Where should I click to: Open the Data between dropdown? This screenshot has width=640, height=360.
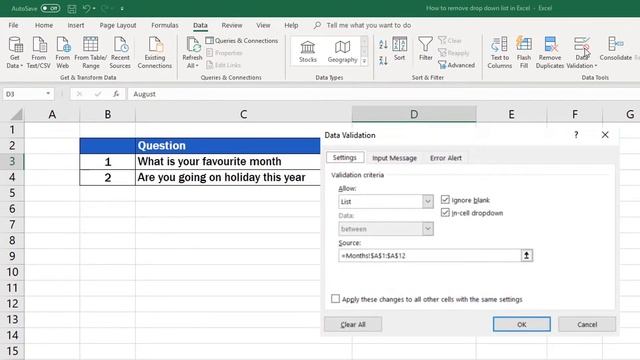[427, 229]
